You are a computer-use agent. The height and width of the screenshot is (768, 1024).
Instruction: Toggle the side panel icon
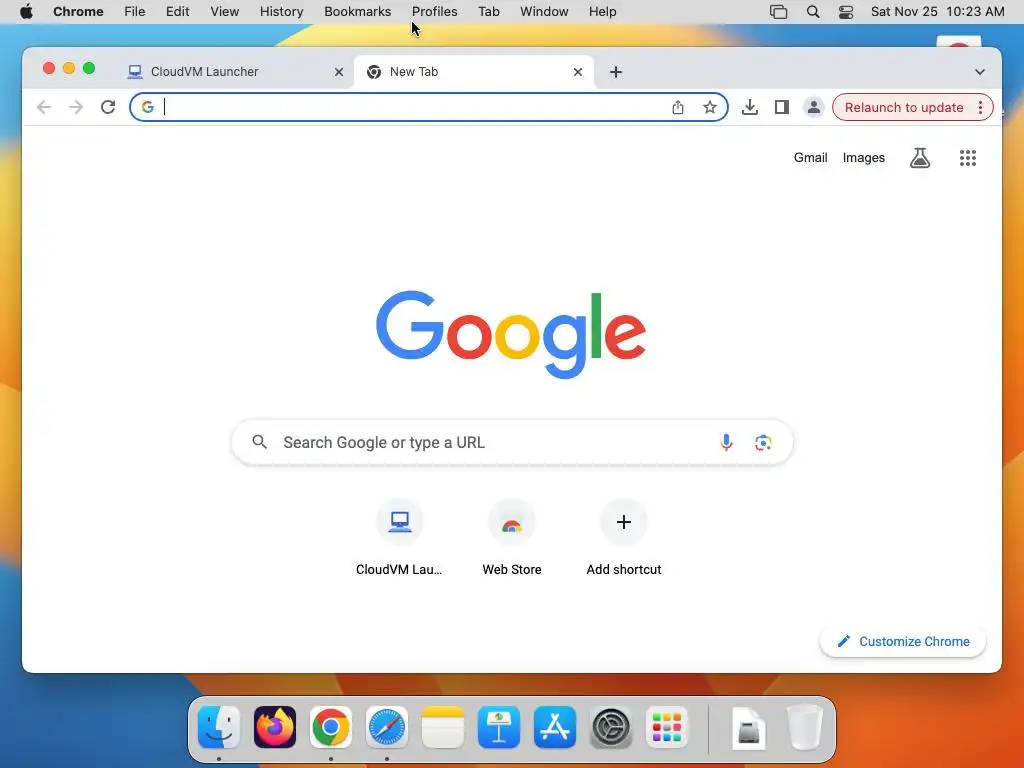click(x=782, y=107)
